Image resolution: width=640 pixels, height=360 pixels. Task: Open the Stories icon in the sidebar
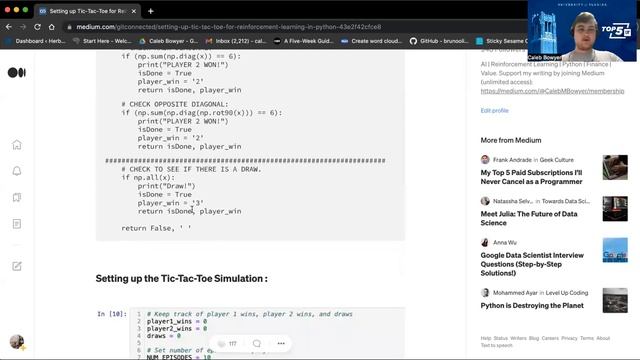click(17, 224)
